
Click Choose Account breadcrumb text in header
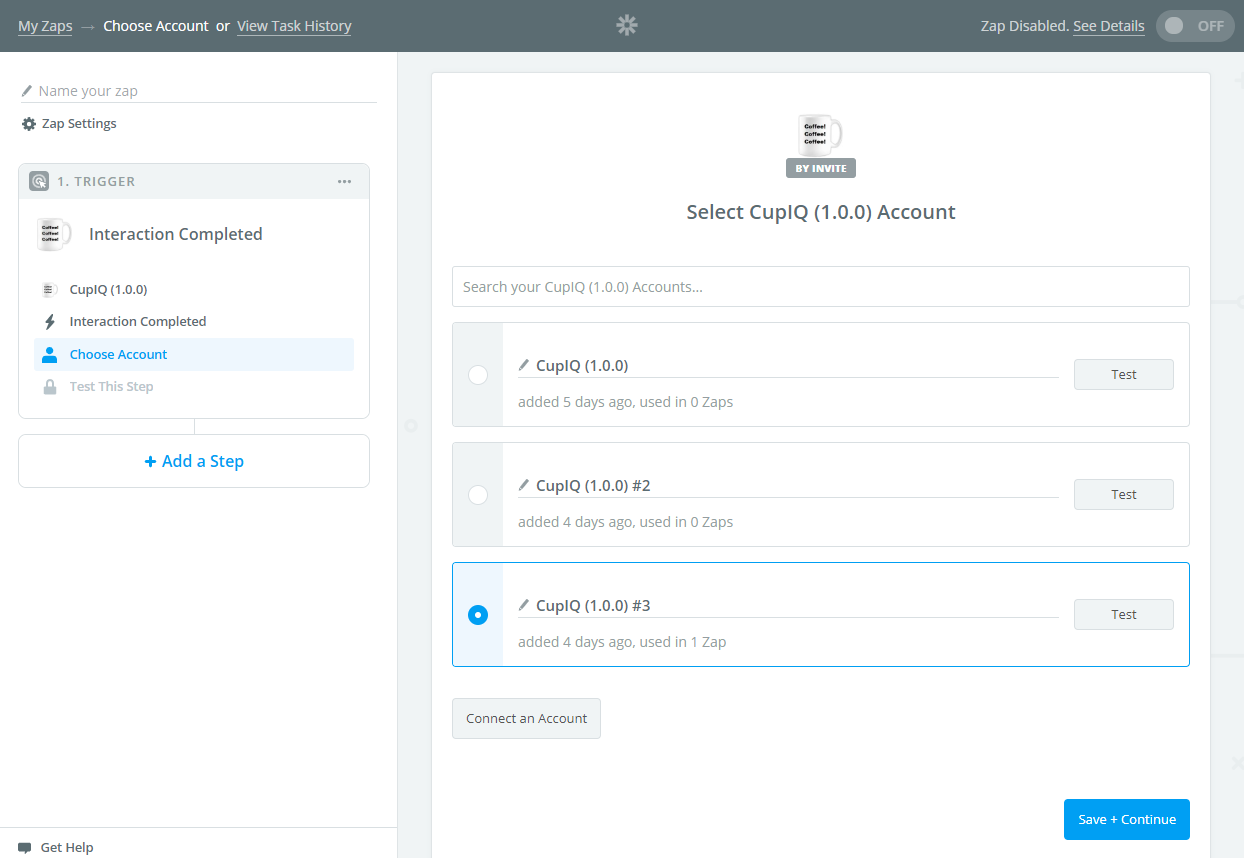coord(156,26)
